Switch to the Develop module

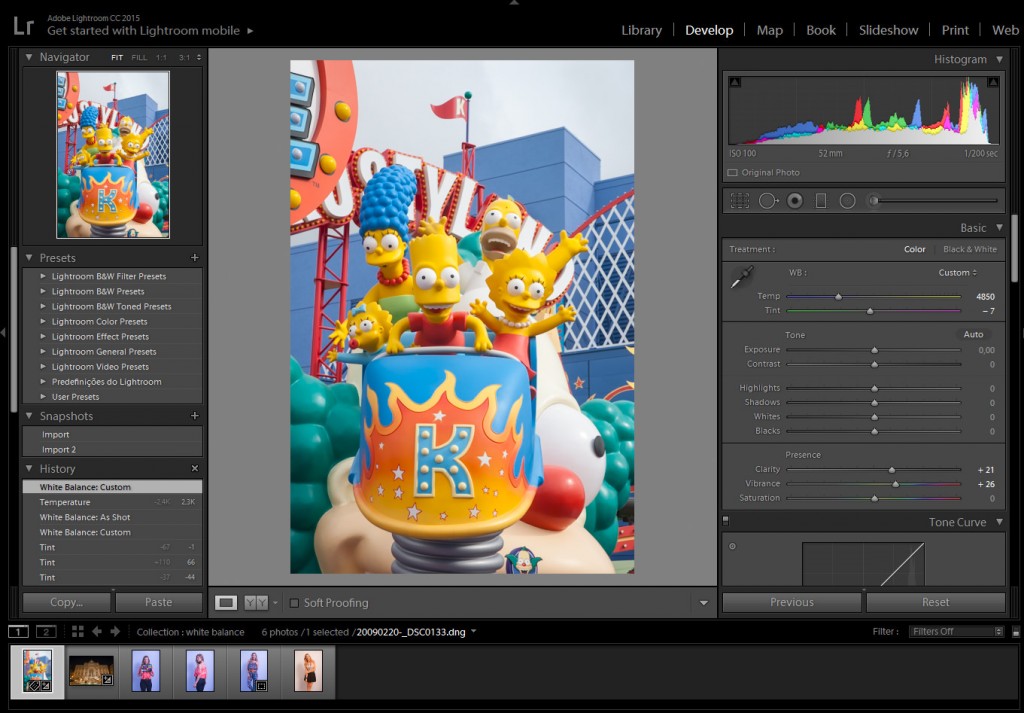click(709, 30)
